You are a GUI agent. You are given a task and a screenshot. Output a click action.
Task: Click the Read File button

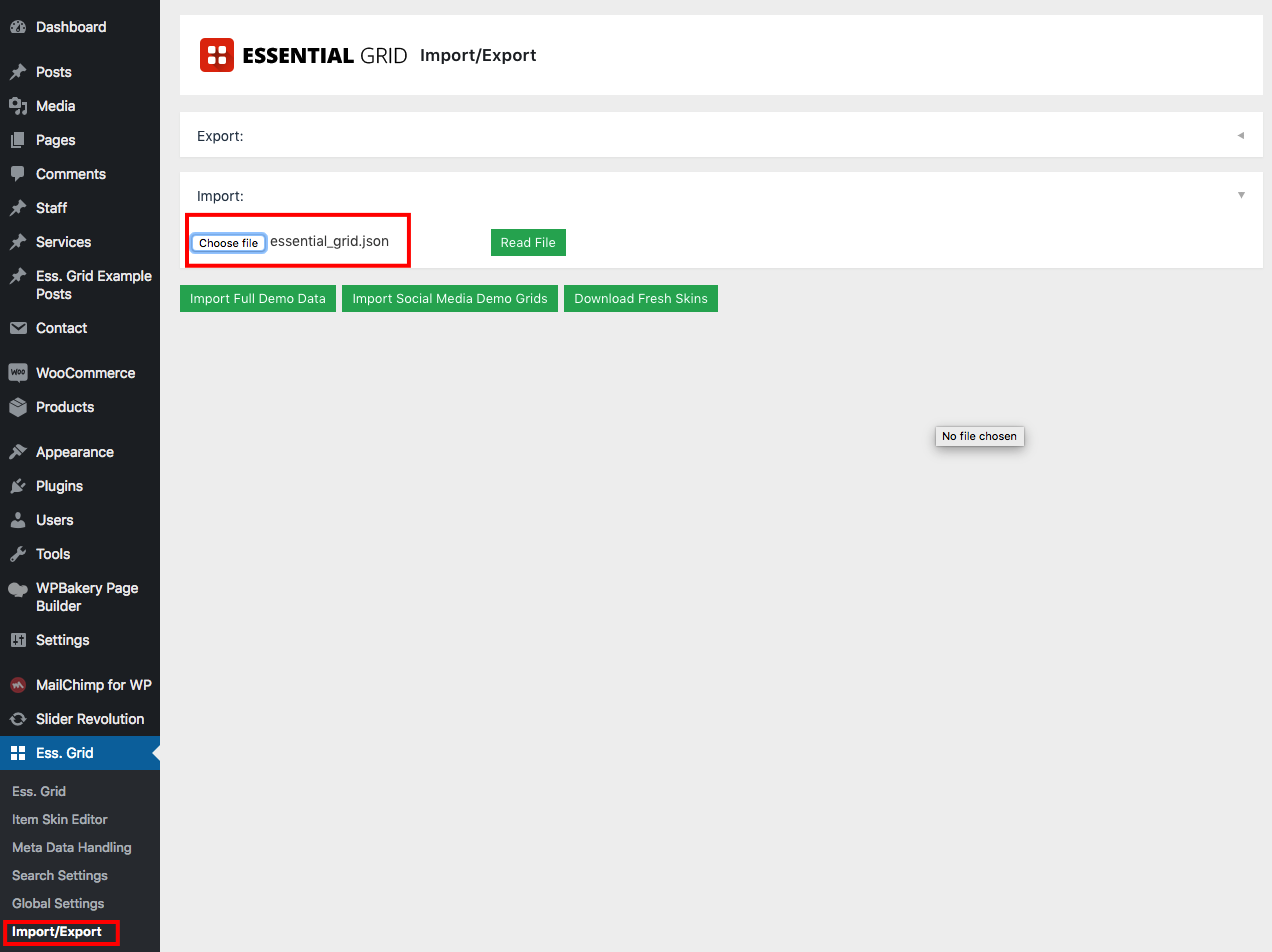(528, 242)
